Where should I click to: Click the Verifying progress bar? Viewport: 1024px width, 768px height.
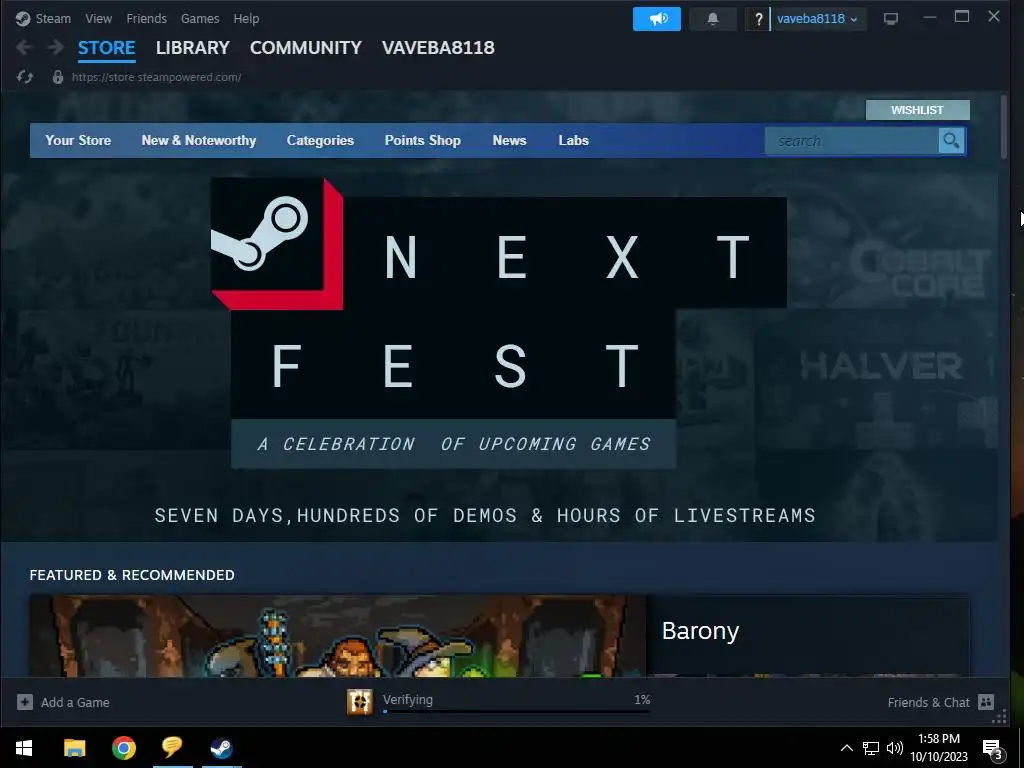(x=517, y=711)
